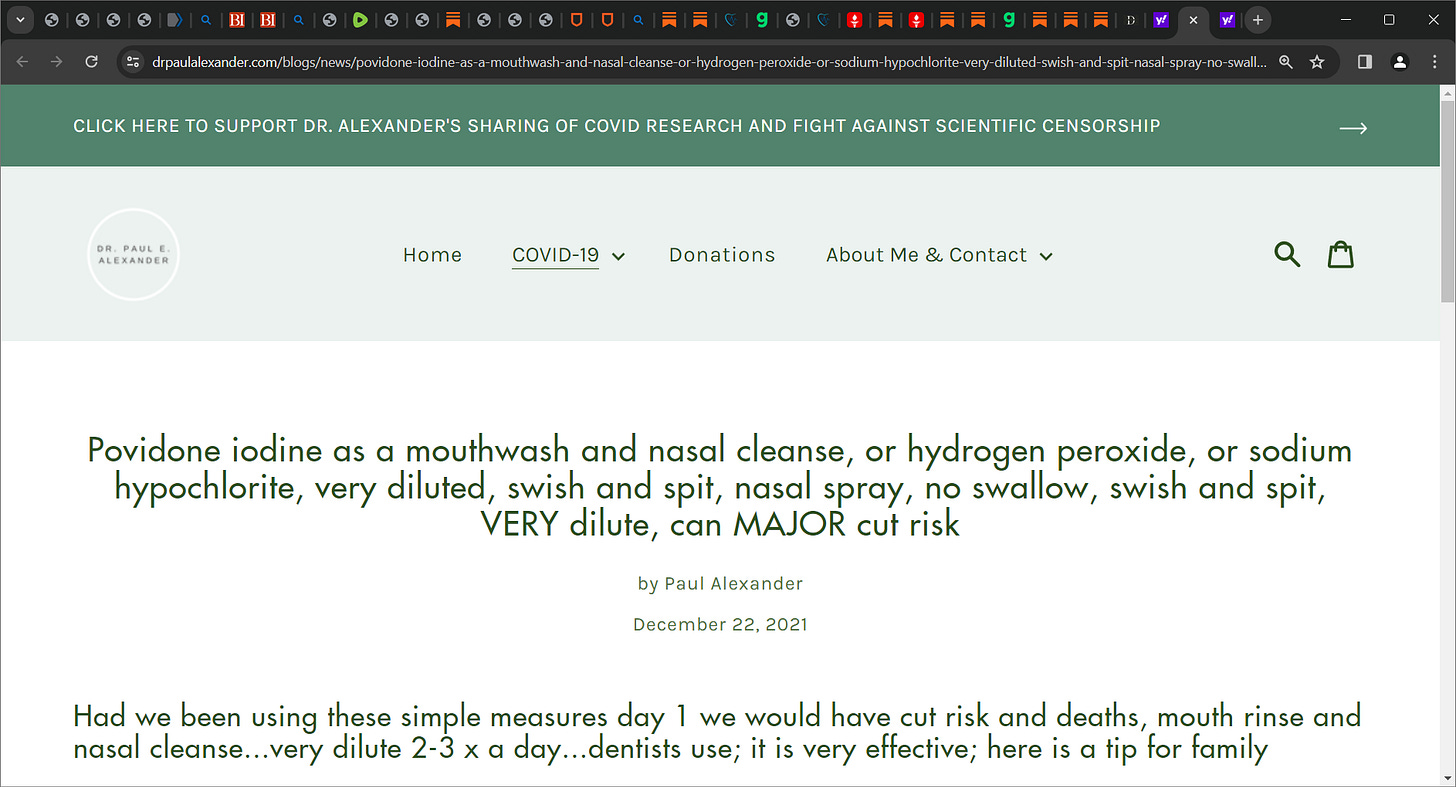This screenshot has width=1456, height=787.
Task: Click the December 22, 2021 date
Action: click(x=720, y=625)
